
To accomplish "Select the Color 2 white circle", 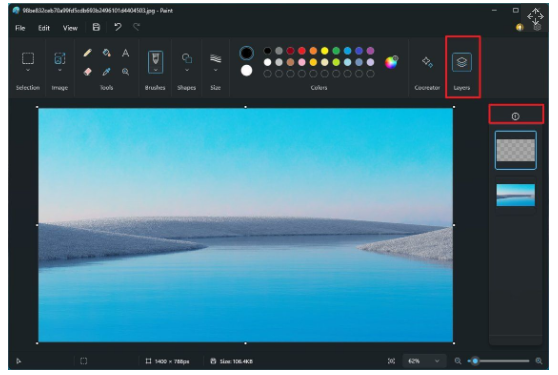I will [246, 70].
